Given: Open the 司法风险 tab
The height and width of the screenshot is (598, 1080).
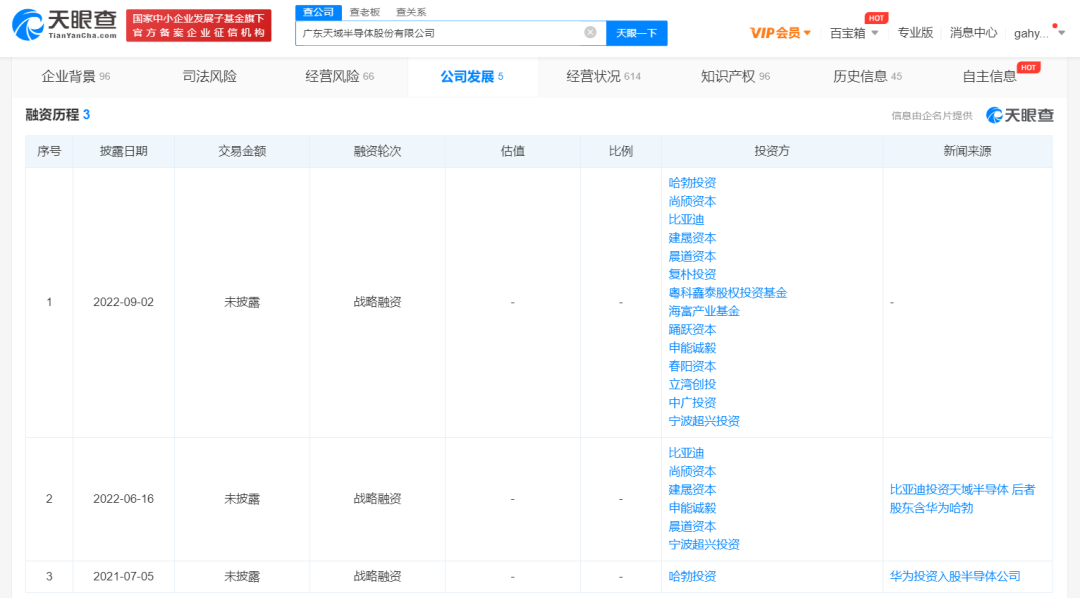Looking at the screenshot, I should (209, 77).
